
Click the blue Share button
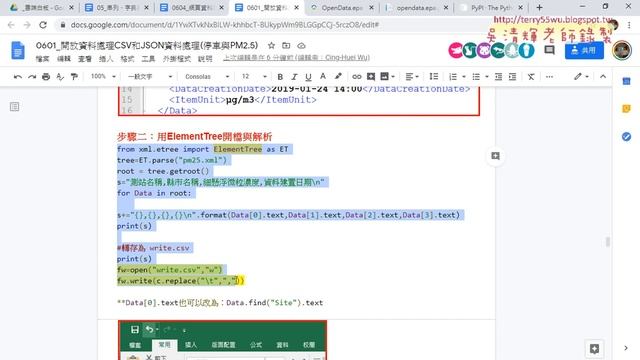[x=584, y=51]
